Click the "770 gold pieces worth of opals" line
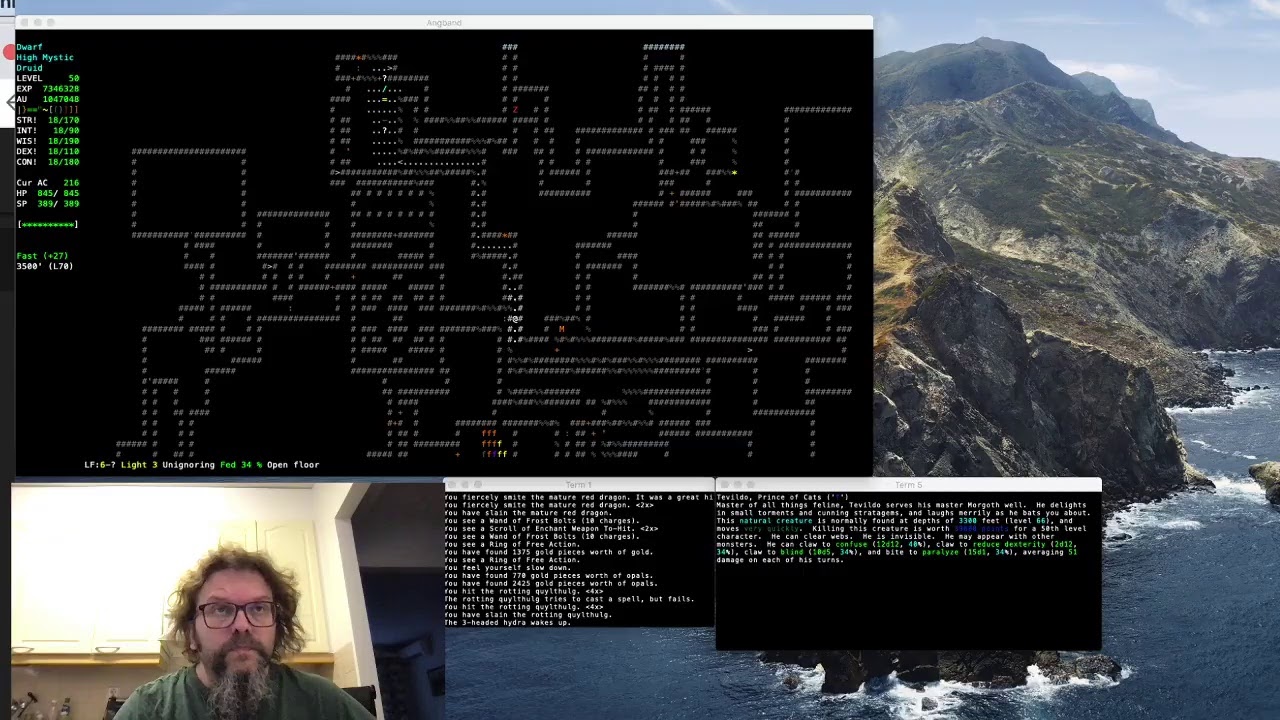This screenshot has height=720, width=1280. click(548, 576)
